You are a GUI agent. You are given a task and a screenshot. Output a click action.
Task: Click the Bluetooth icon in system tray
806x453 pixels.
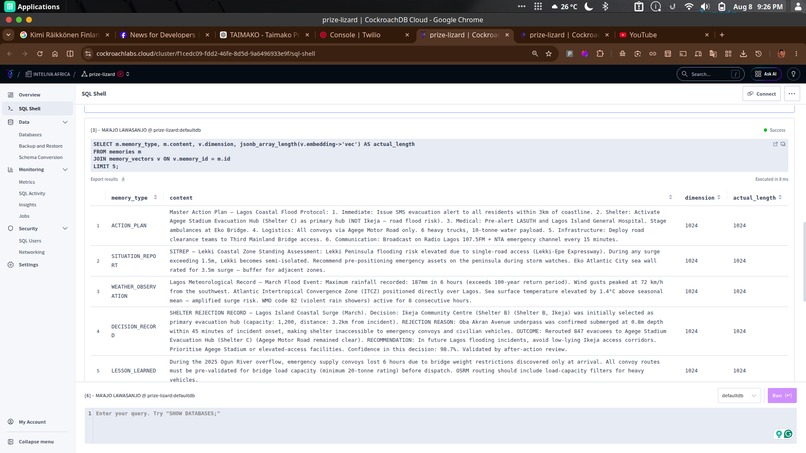coord(605,7)
